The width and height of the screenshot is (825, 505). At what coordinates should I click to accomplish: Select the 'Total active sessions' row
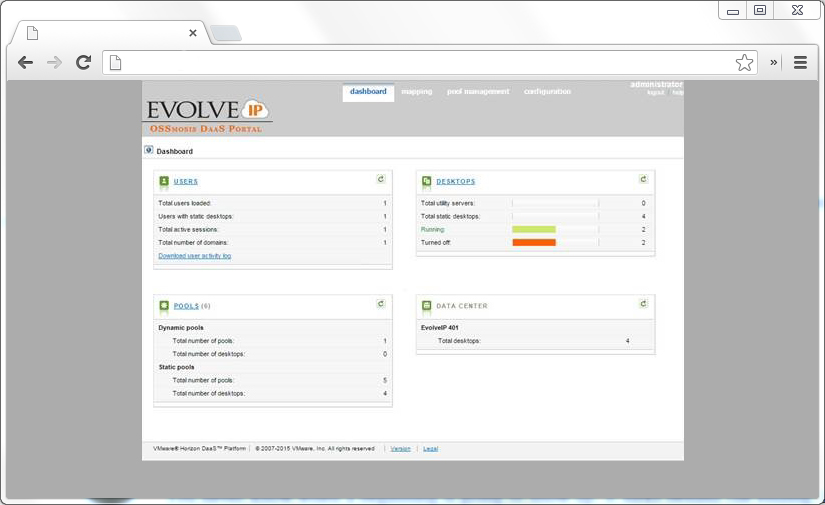tap(273, 229)
